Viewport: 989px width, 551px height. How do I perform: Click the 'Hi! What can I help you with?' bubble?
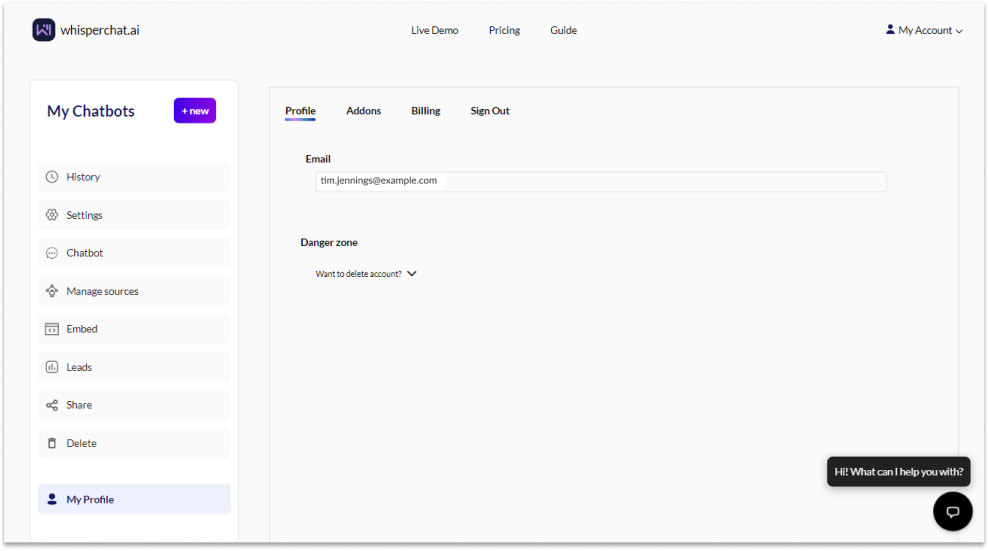coord(898,472)
